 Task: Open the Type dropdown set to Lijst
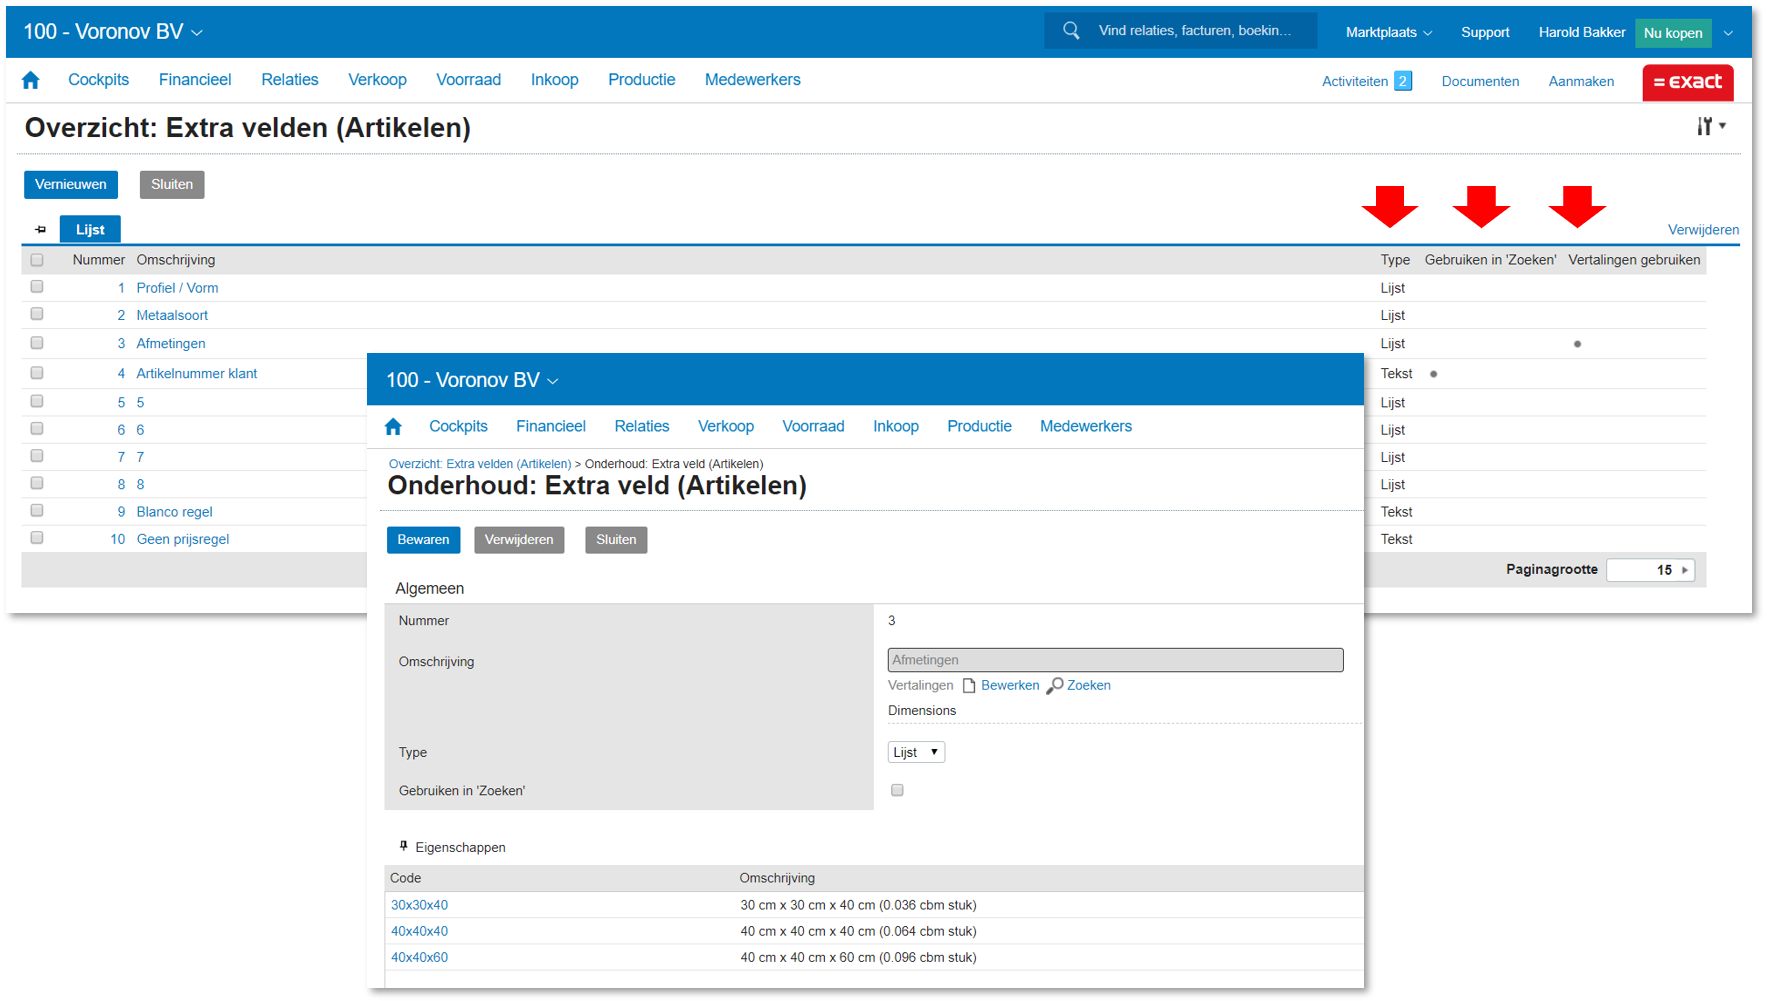[915, 752]
